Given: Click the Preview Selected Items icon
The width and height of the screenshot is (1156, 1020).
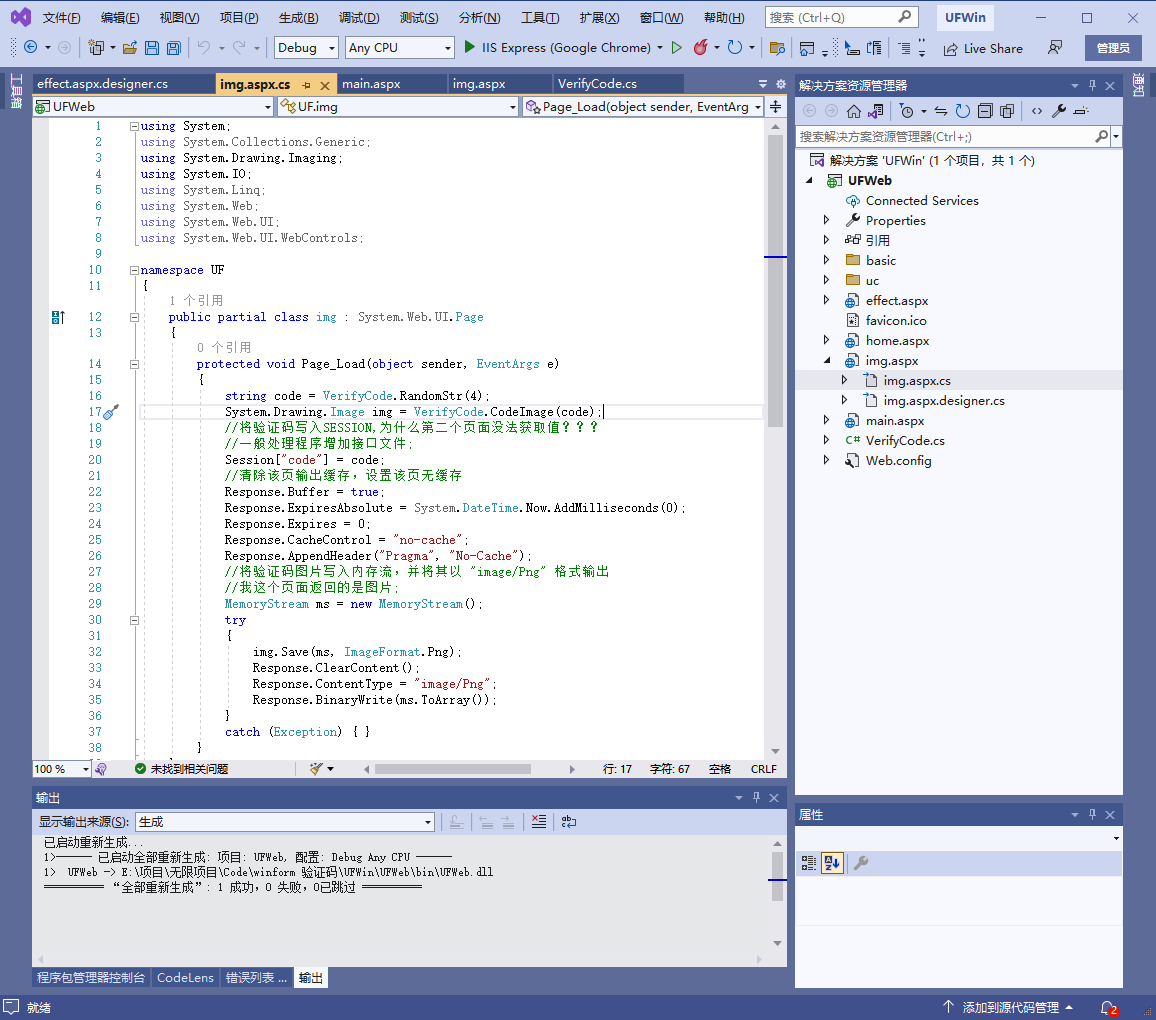Looking at the screenshot, I should [1081, 111].
